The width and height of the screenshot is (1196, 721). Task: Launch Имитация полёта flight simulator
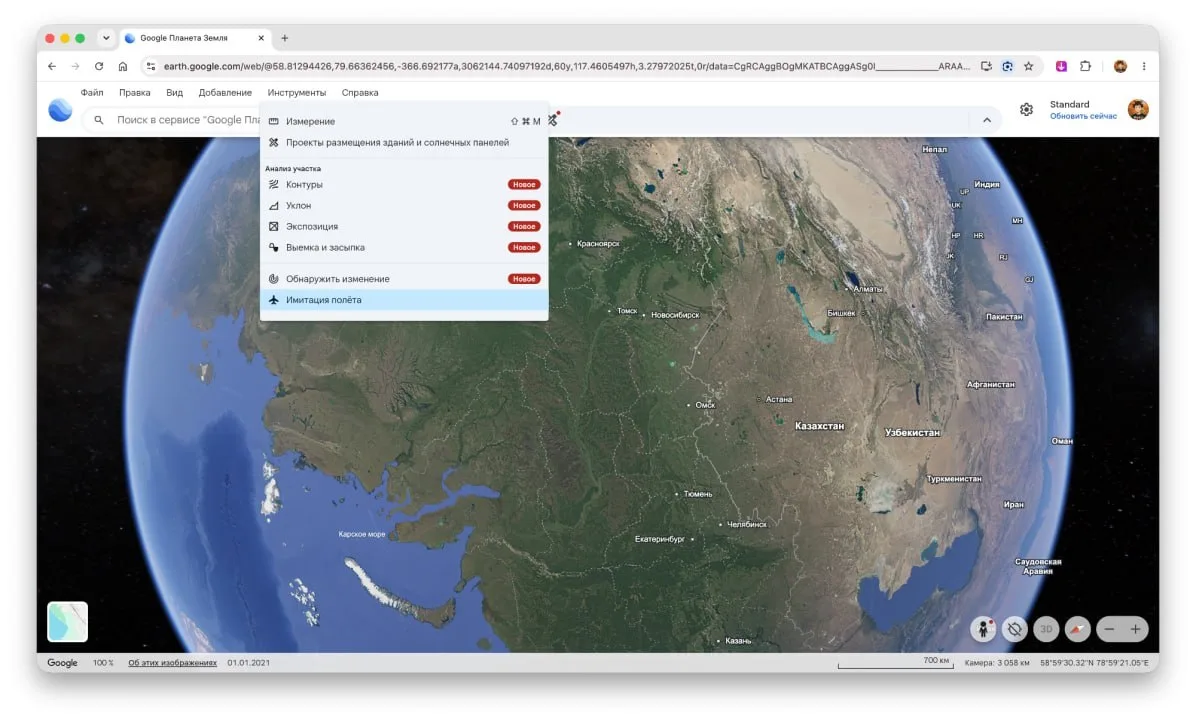tap(403, 300)
